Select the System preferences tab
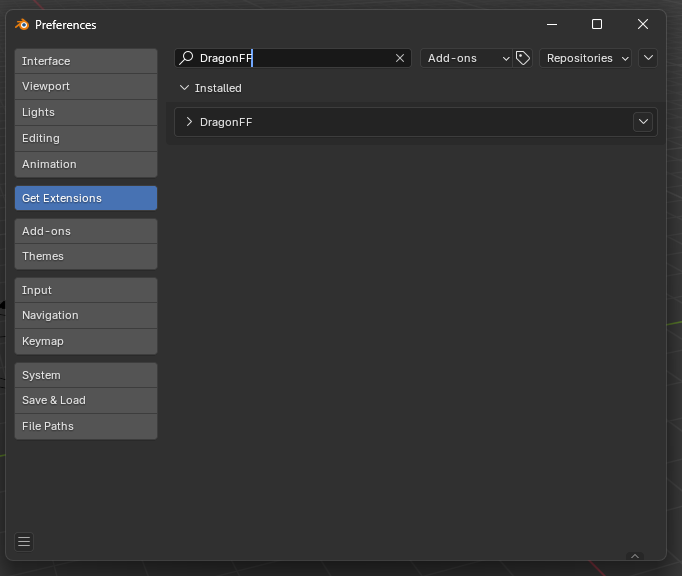The height and width of the screenshot is (576, 682). coord(86,375)
